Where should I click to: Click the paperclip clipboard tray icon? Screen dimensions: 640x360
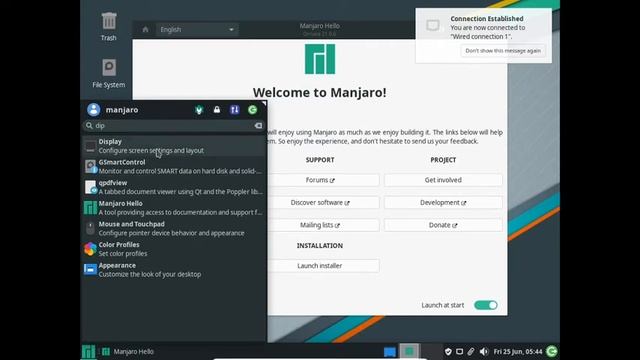471,351
